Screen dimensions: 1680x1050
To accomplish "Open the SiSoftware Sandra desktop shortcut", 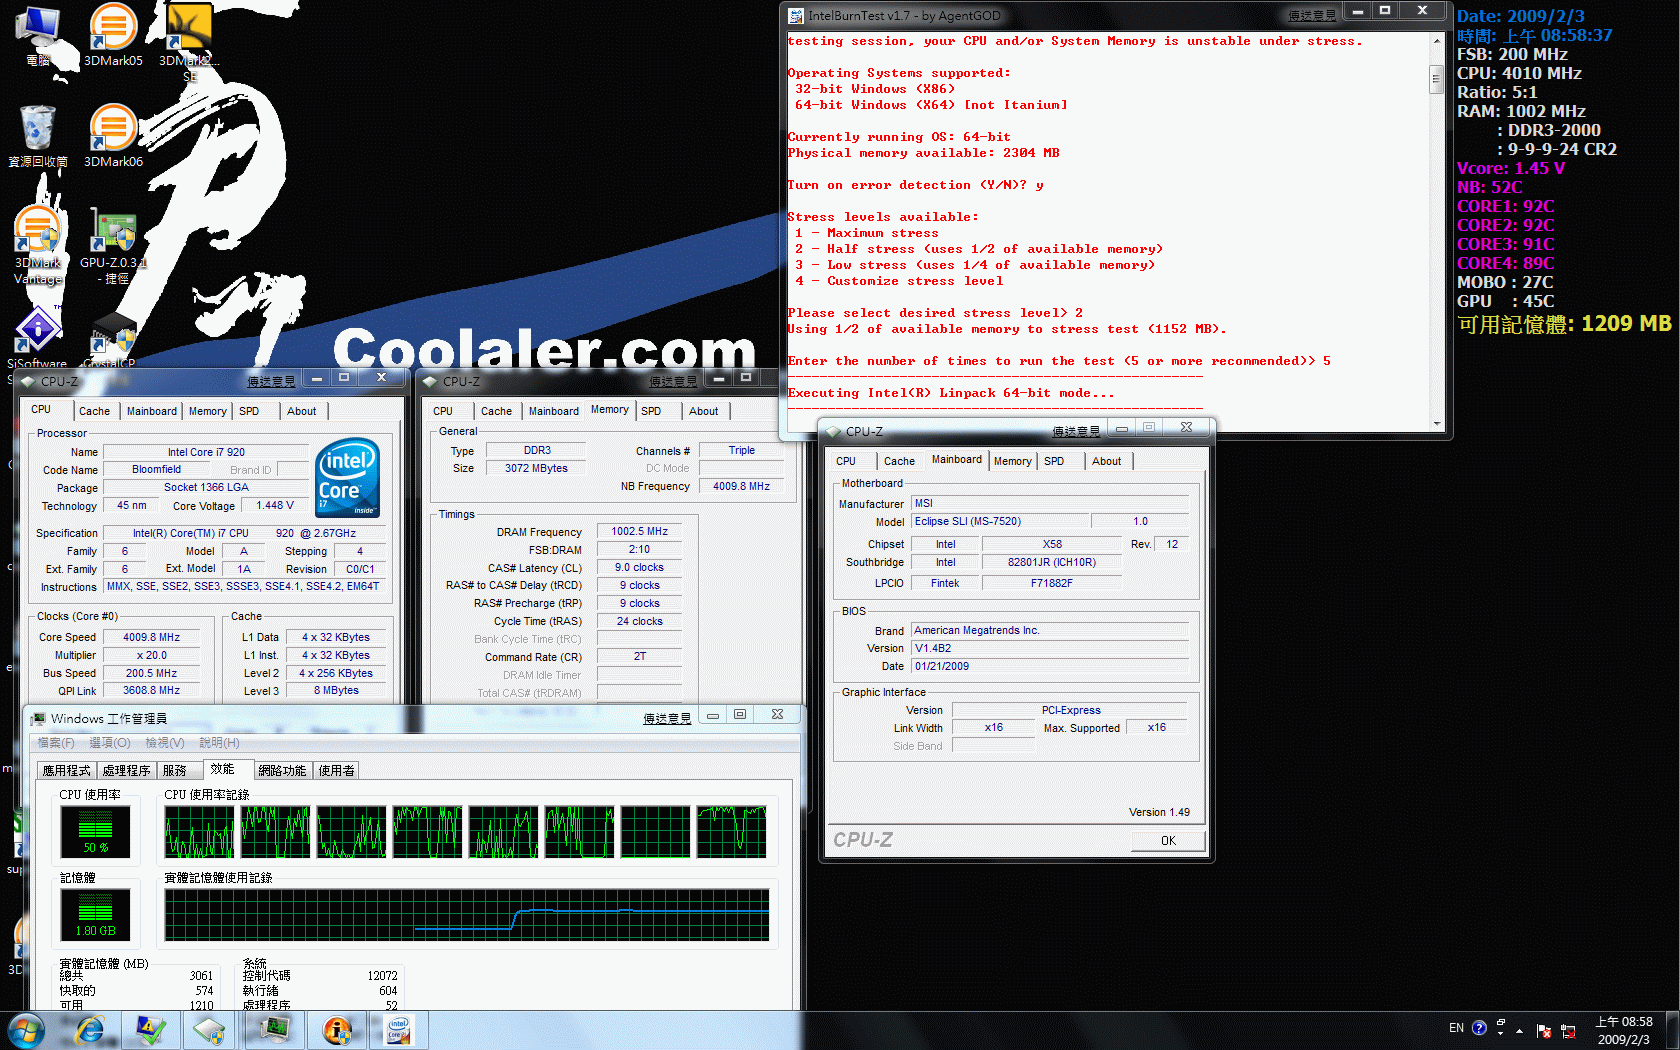I will click(37, 340).
